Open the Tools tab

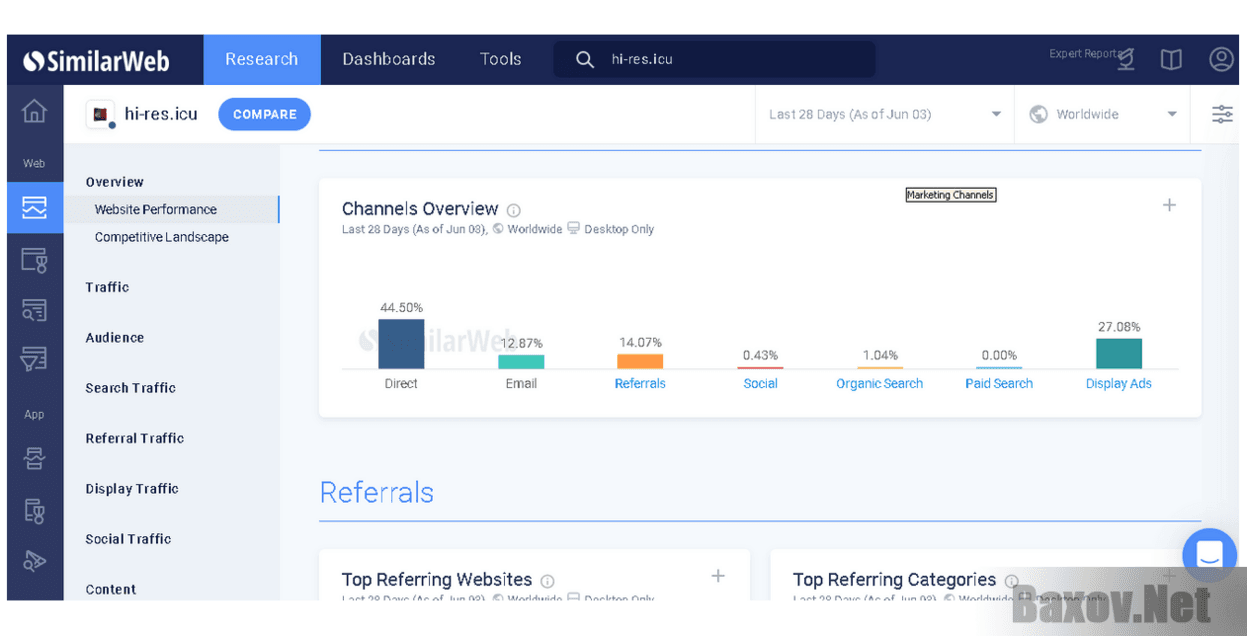500,59
